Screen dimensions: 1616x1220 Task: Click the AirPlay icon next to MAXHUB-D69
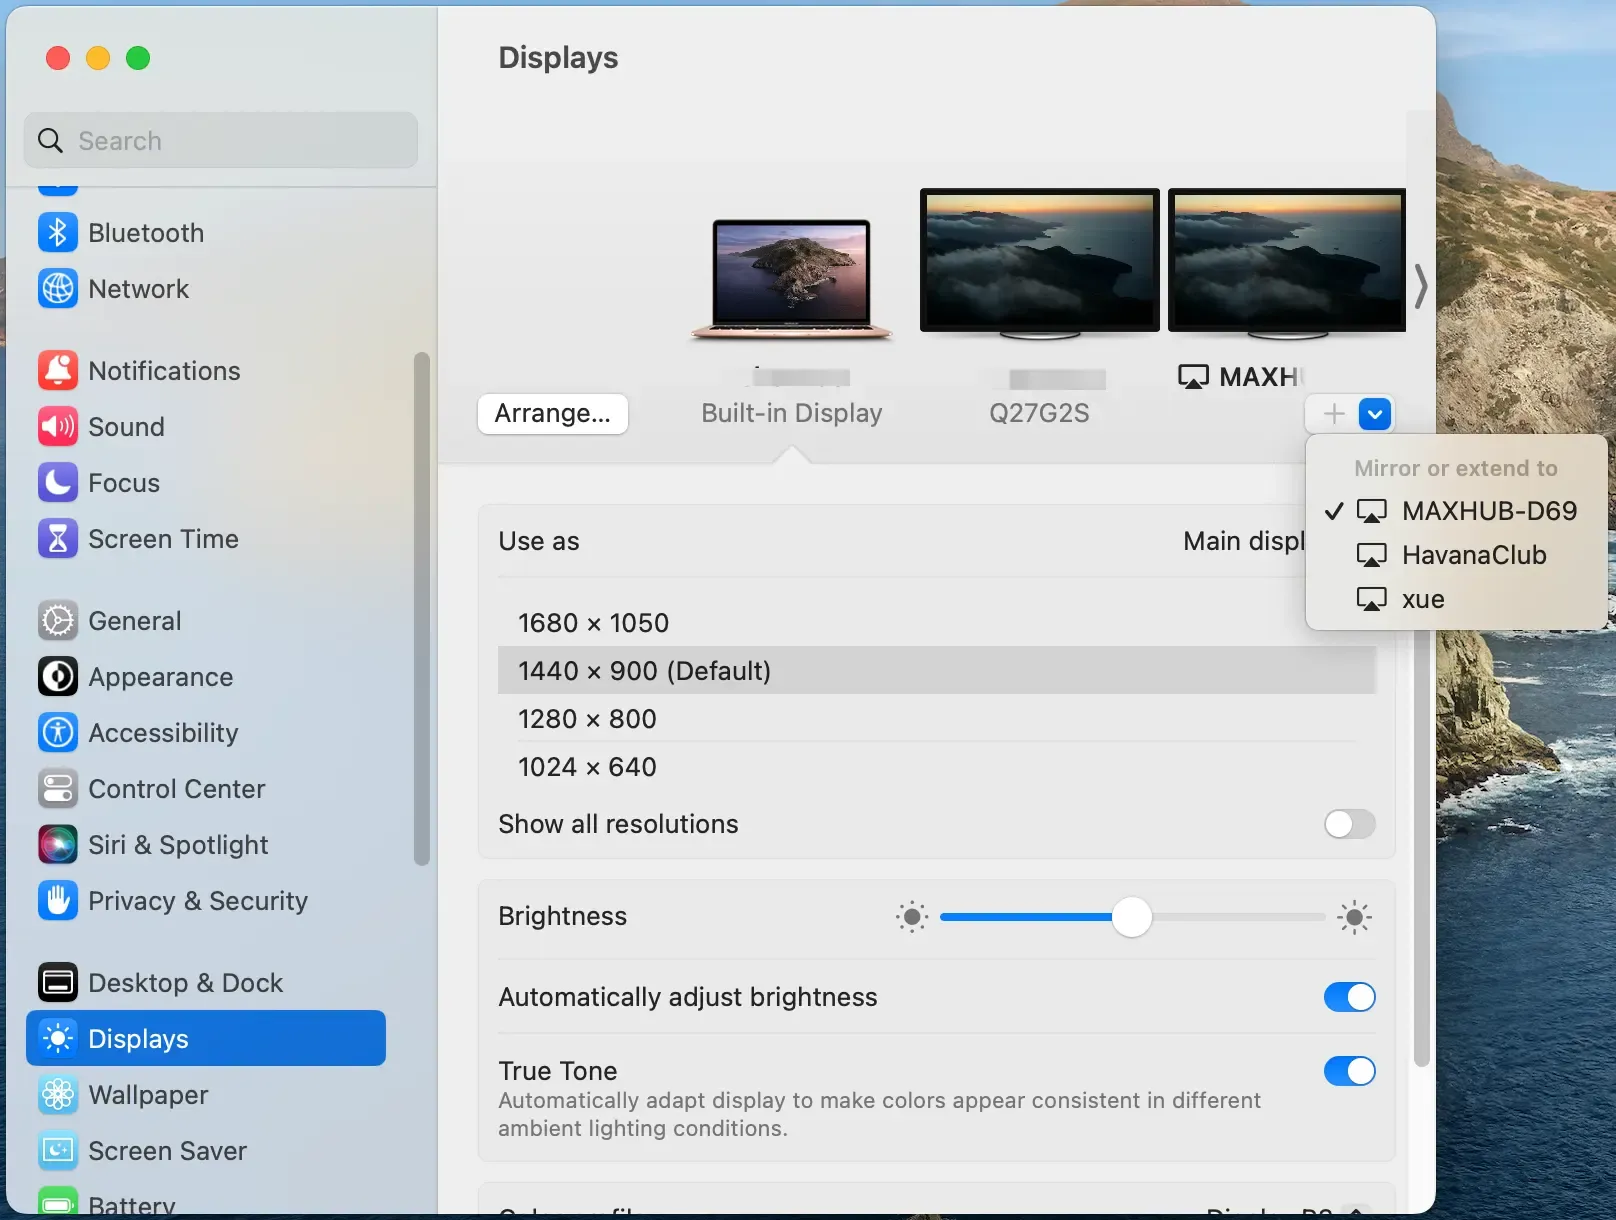(1371, 512)
